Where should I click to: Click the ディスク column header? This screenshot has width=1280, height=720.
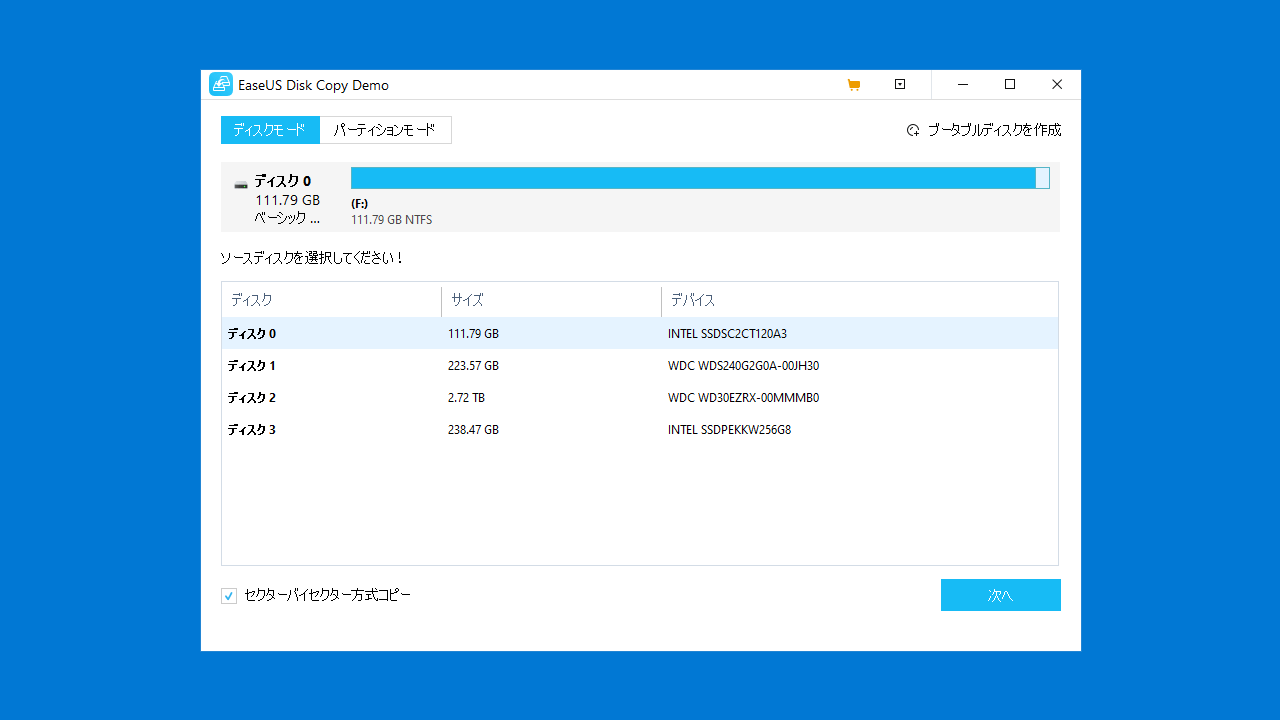(331, 300)
